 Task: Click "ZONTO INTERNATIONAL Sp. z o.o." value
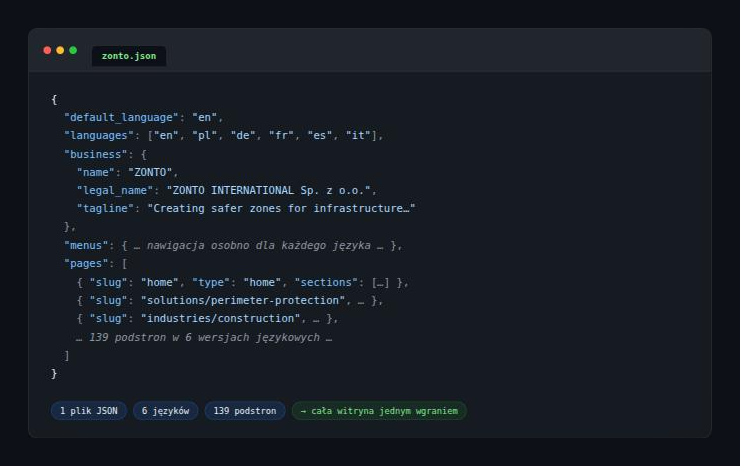pos(268,190)
